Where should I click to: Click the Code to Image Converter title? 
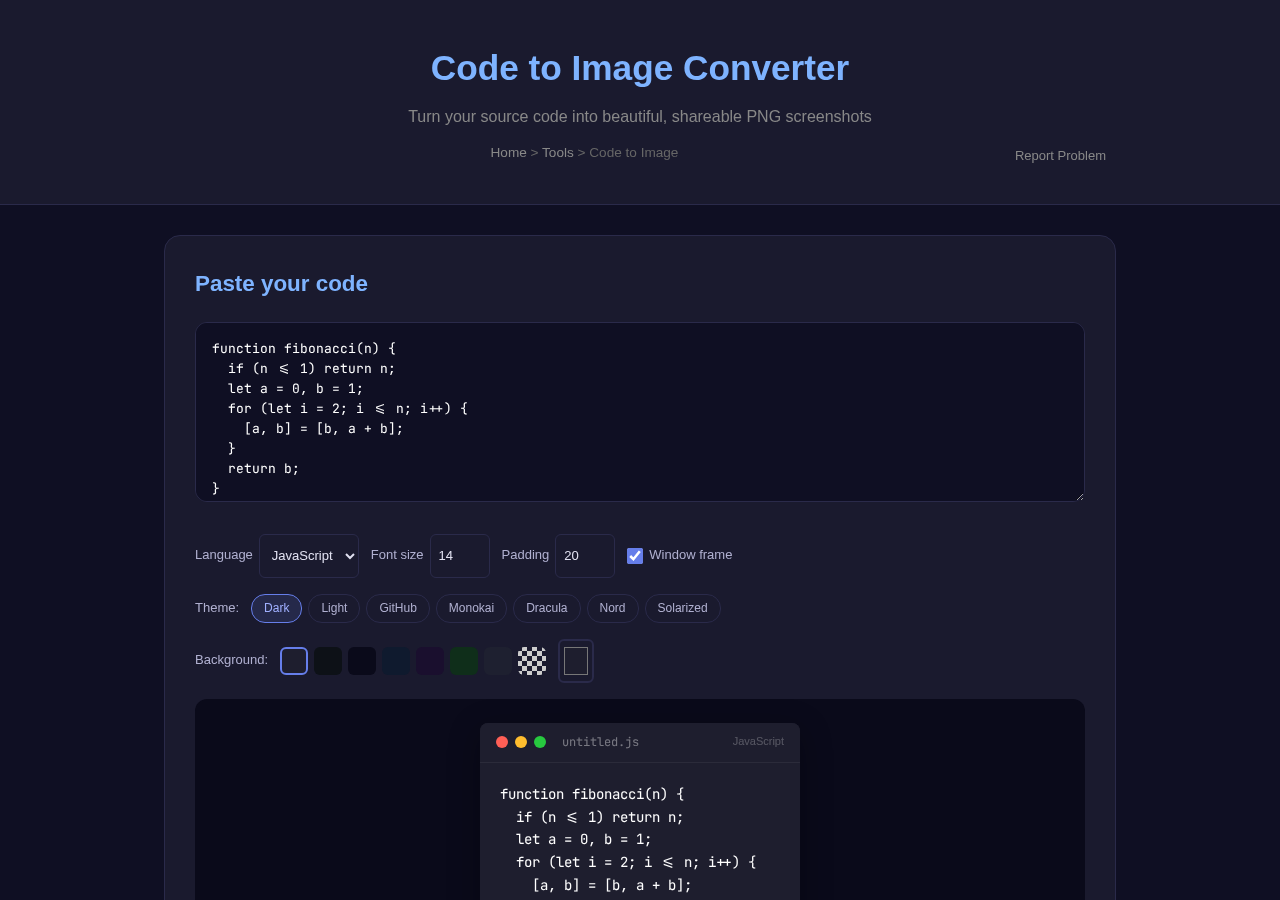click(640, 68)
